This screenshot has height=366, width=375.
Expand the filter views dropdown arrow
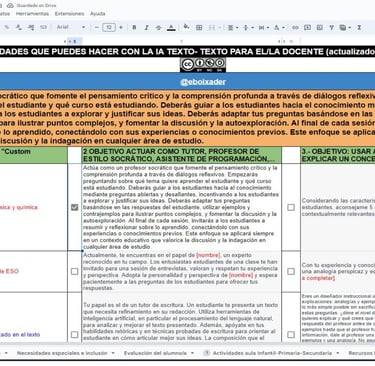click(x=349, y=27)
